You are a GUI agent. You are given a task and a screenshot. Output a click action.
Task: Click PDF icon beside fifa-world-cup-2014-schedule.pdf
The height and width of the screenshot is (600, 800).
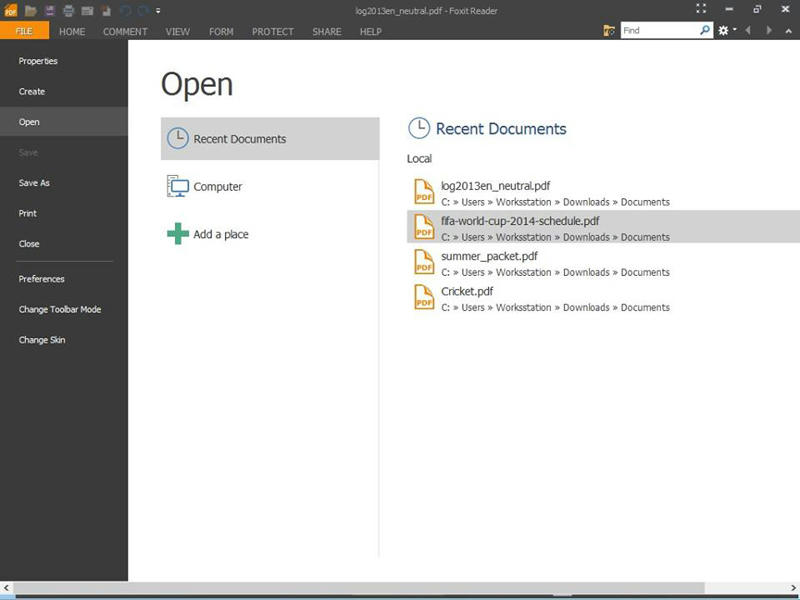pyautogui.click(x=424, y=227)
